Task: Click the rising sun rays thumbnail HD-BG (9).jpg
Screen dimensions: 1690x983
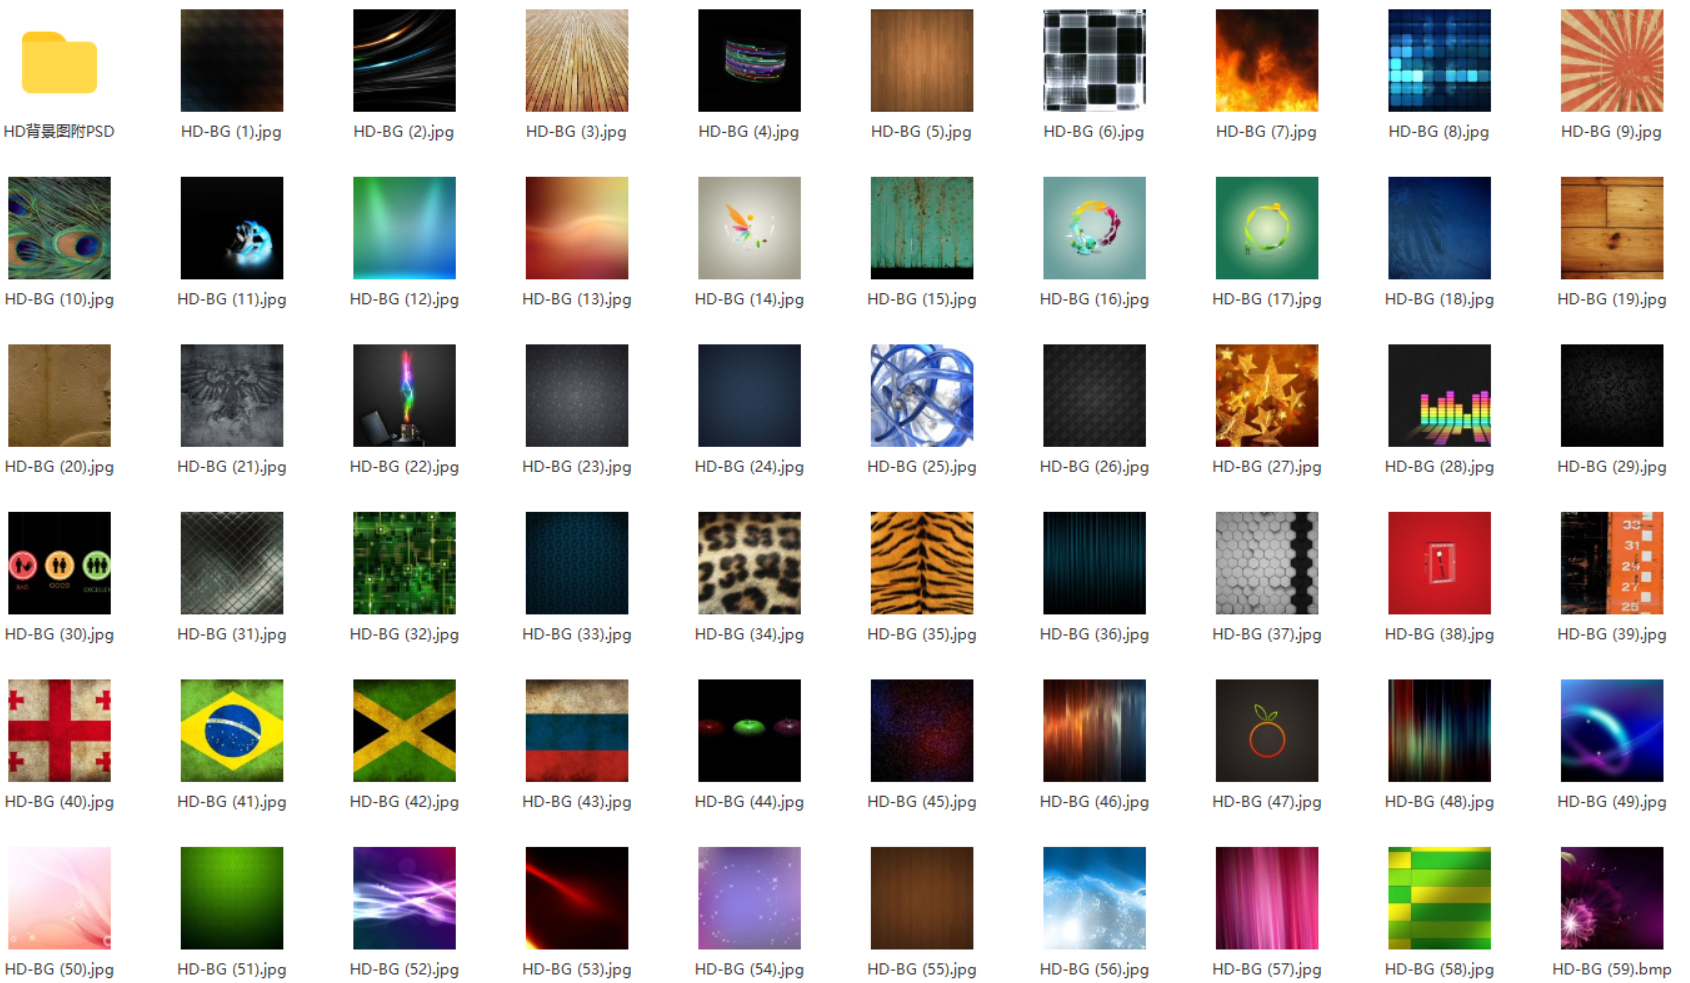Action: 1611,61
